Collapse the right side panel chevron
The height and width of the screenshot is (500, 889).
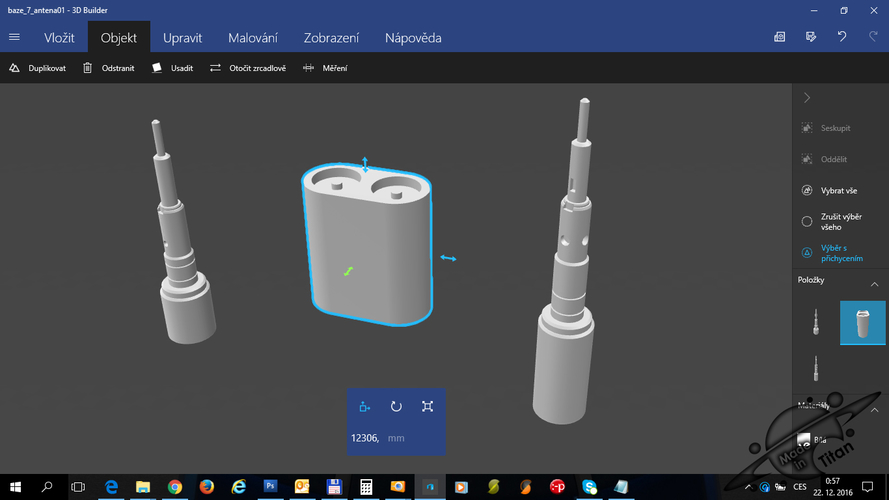point(807,98)
